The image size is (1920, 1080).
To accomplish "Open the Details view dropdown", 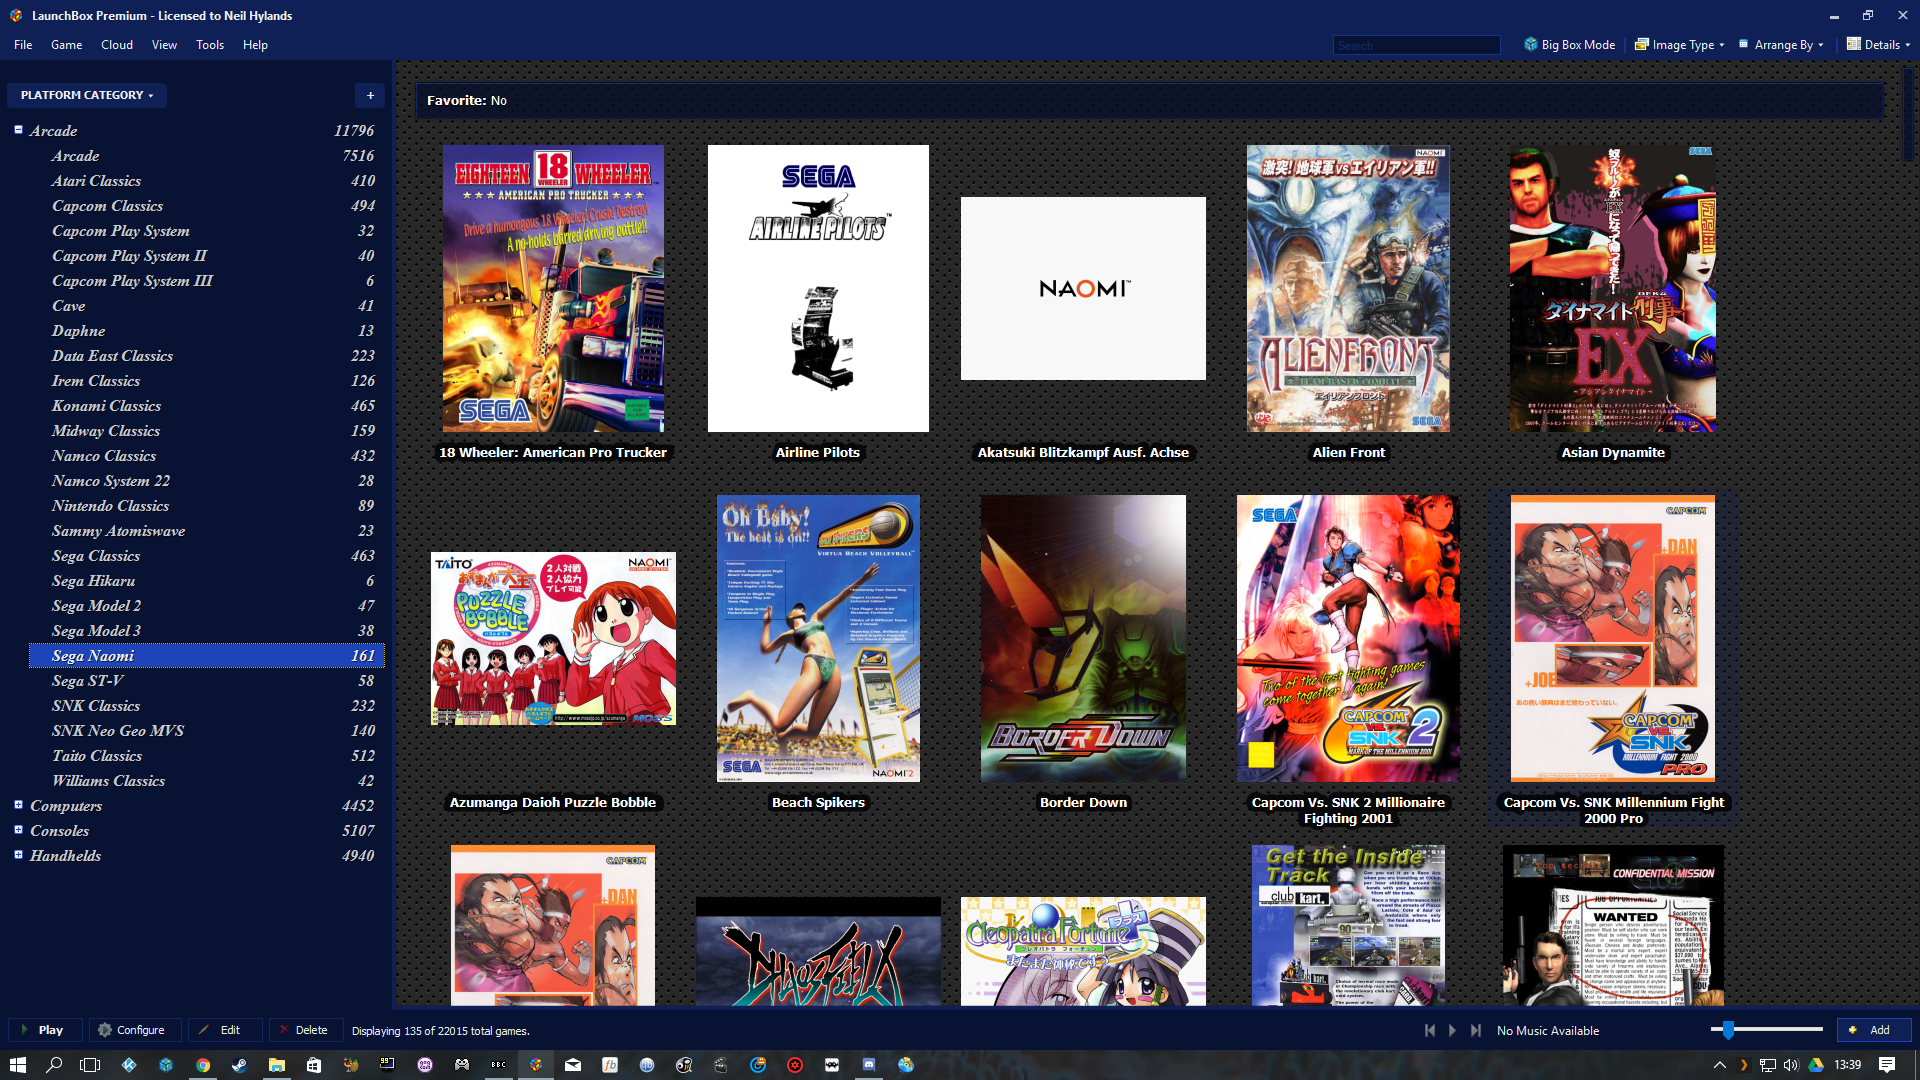I will pos(1878,45).
